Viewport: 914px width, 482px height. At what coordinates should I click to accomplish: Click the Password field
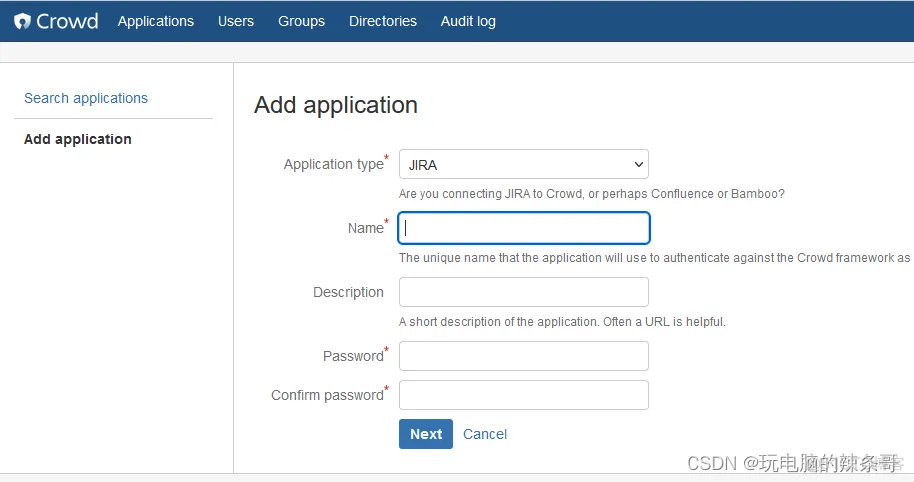pyautogui.click(x=523, y=356)
